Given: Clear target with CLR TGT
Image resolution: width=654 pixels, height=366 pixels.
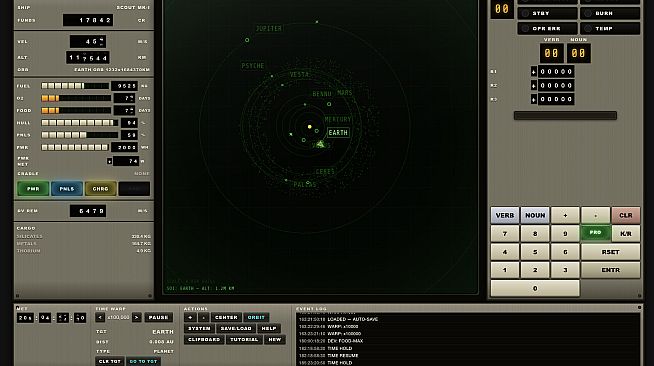Looking at the screenshot, I should pos(110,361).
